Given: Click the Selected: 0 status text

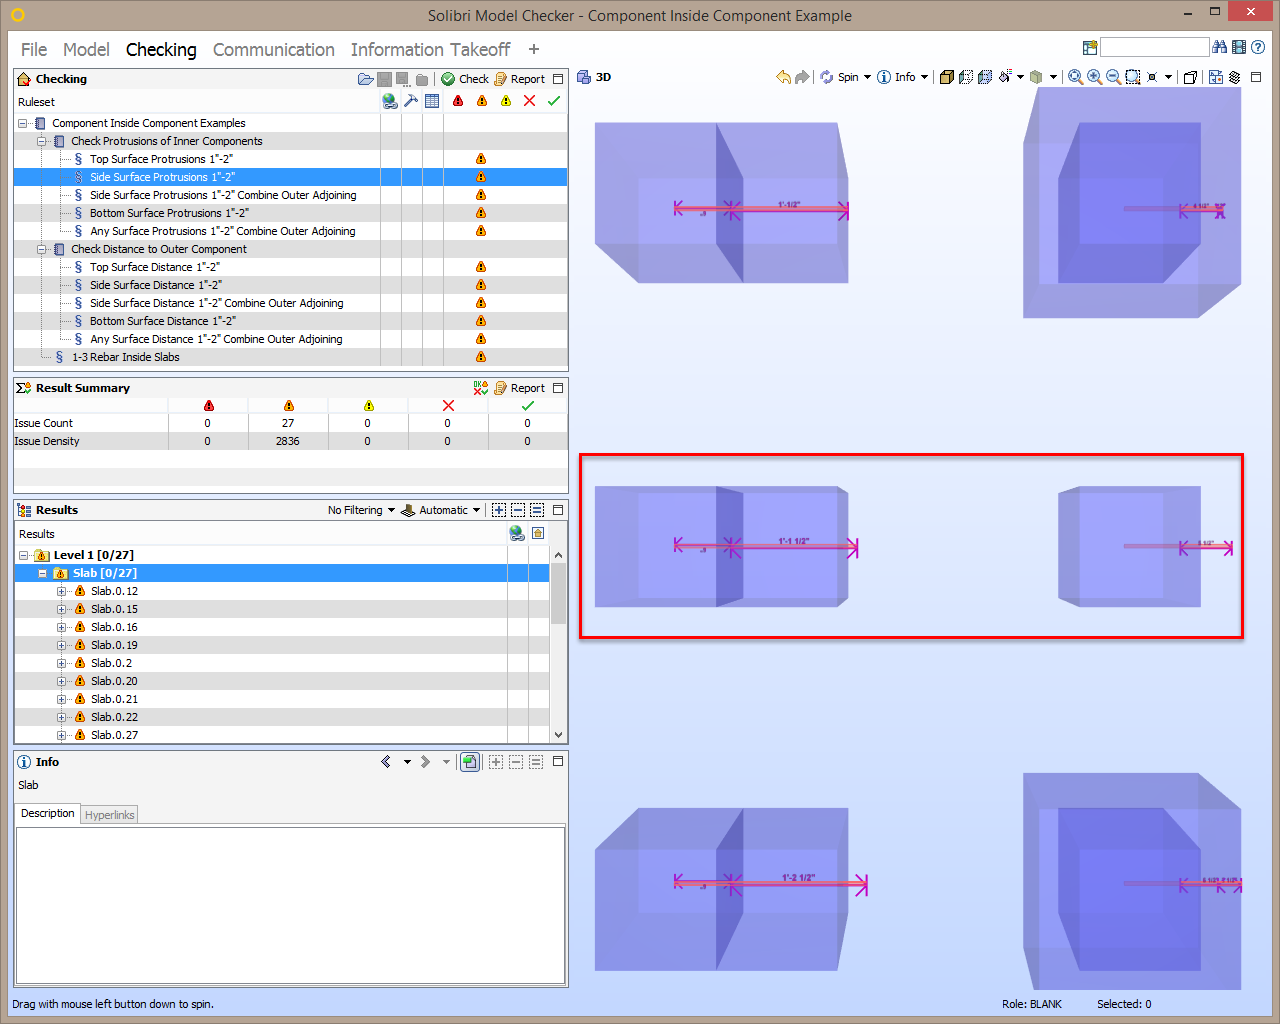Looking at the screenshot, I should [x=1124, y=1004].
